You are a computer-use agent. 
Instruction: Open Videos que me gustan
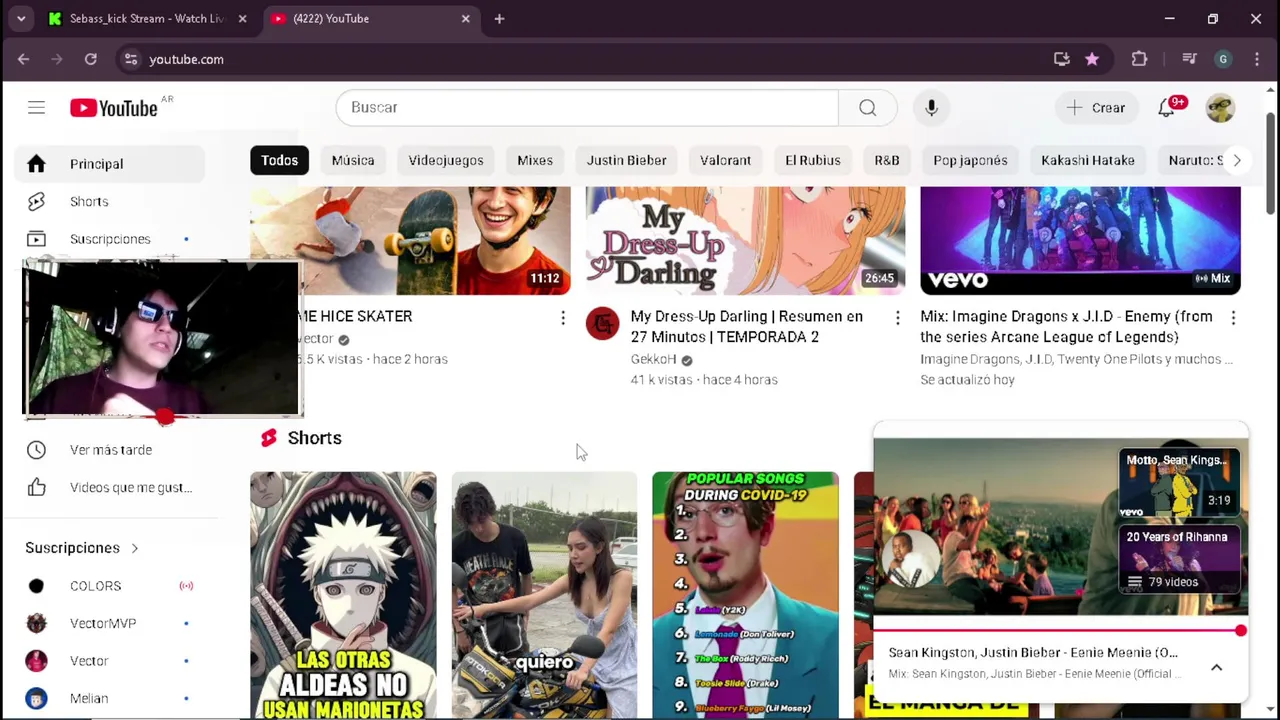tap(110, 487)
